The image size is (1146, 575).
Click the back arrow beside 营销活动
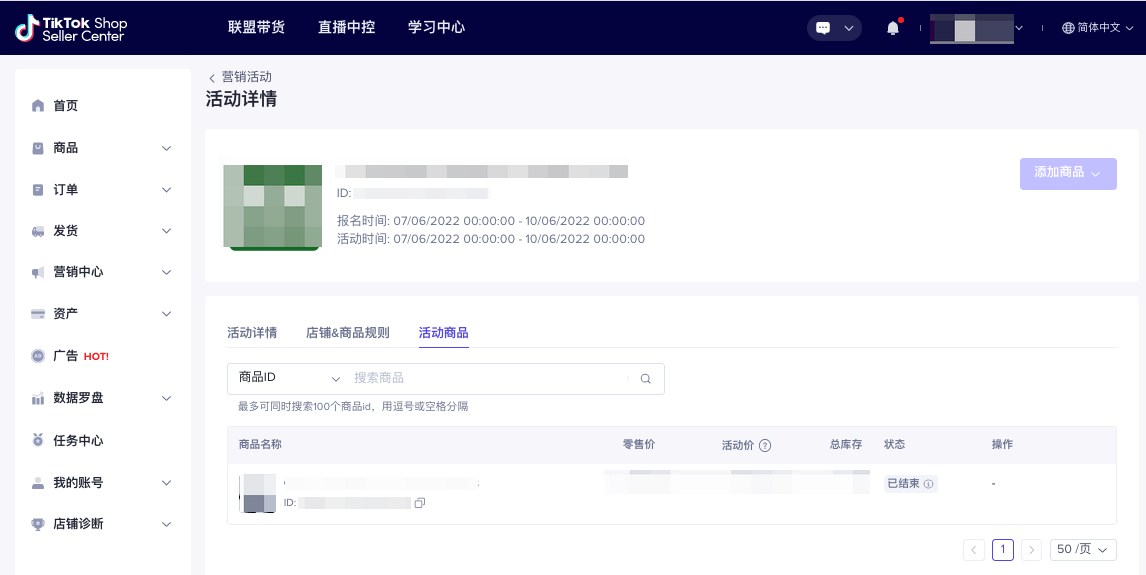click(x=212, y=77)
